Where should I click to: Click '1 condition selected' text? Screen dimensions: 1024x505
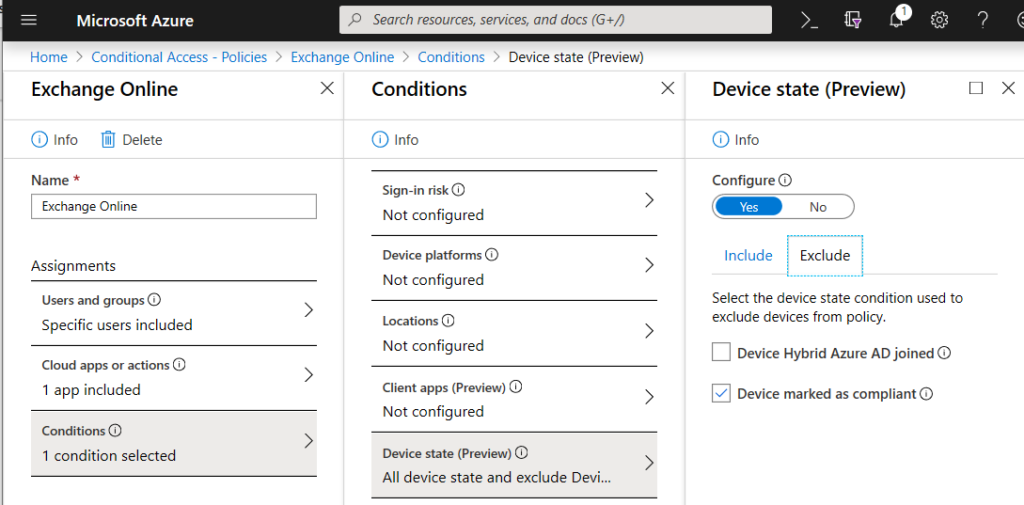(109, 455)
